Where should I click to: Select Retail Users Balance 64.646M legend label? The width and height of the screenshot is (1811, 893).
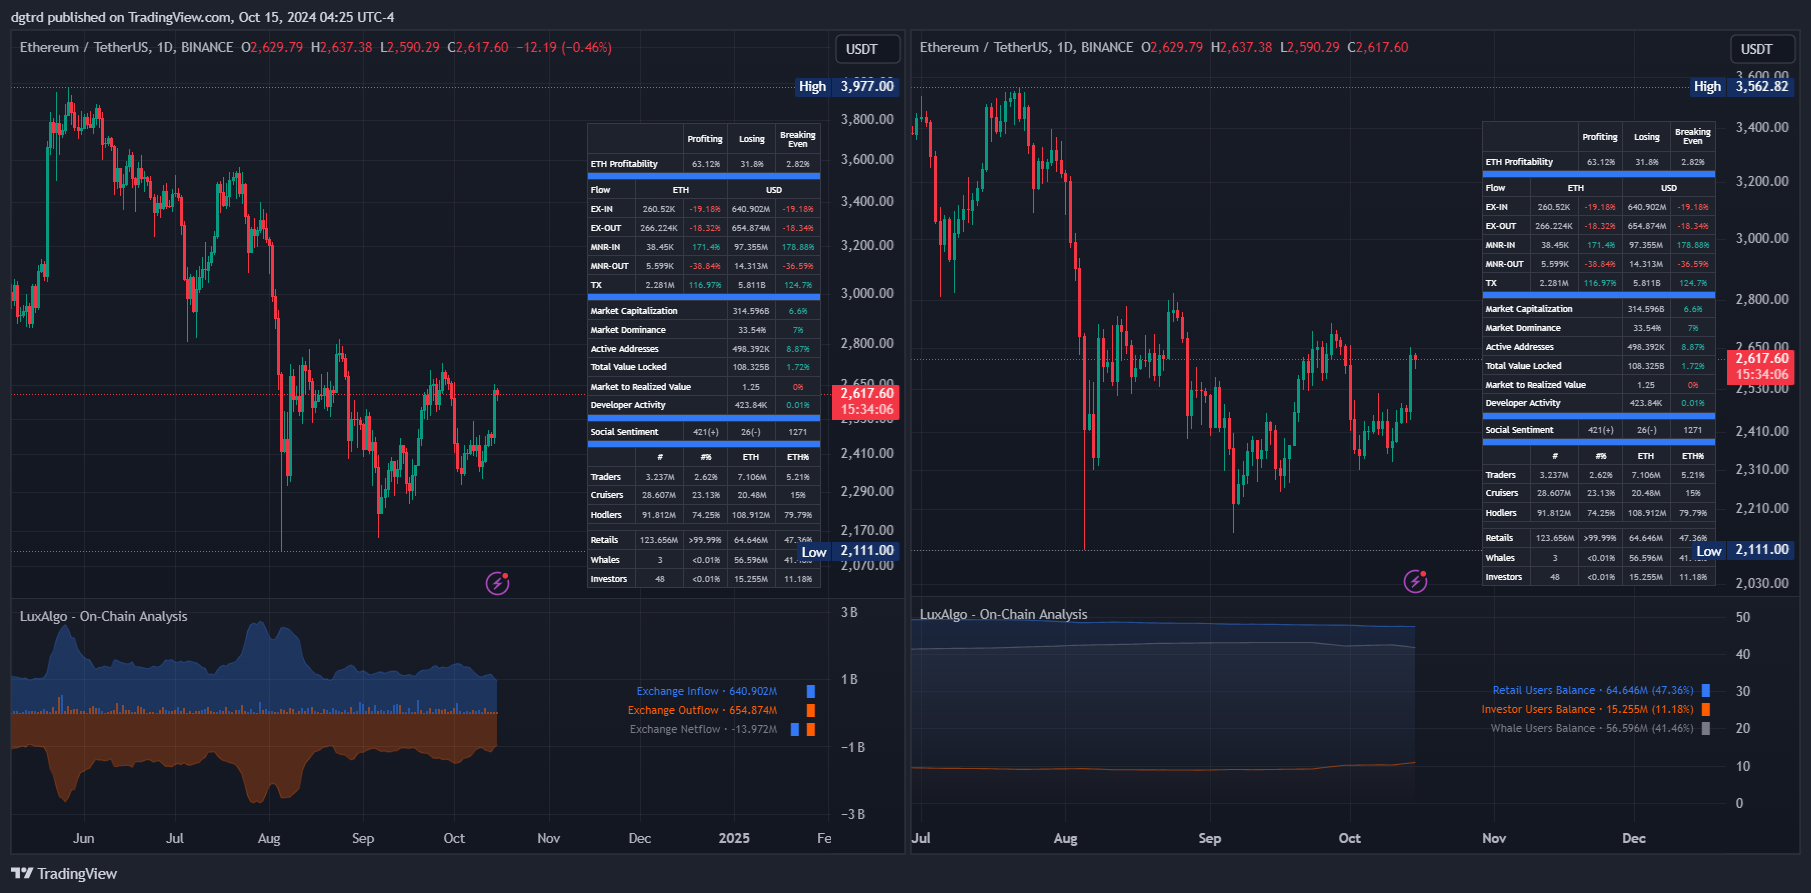1593,690
